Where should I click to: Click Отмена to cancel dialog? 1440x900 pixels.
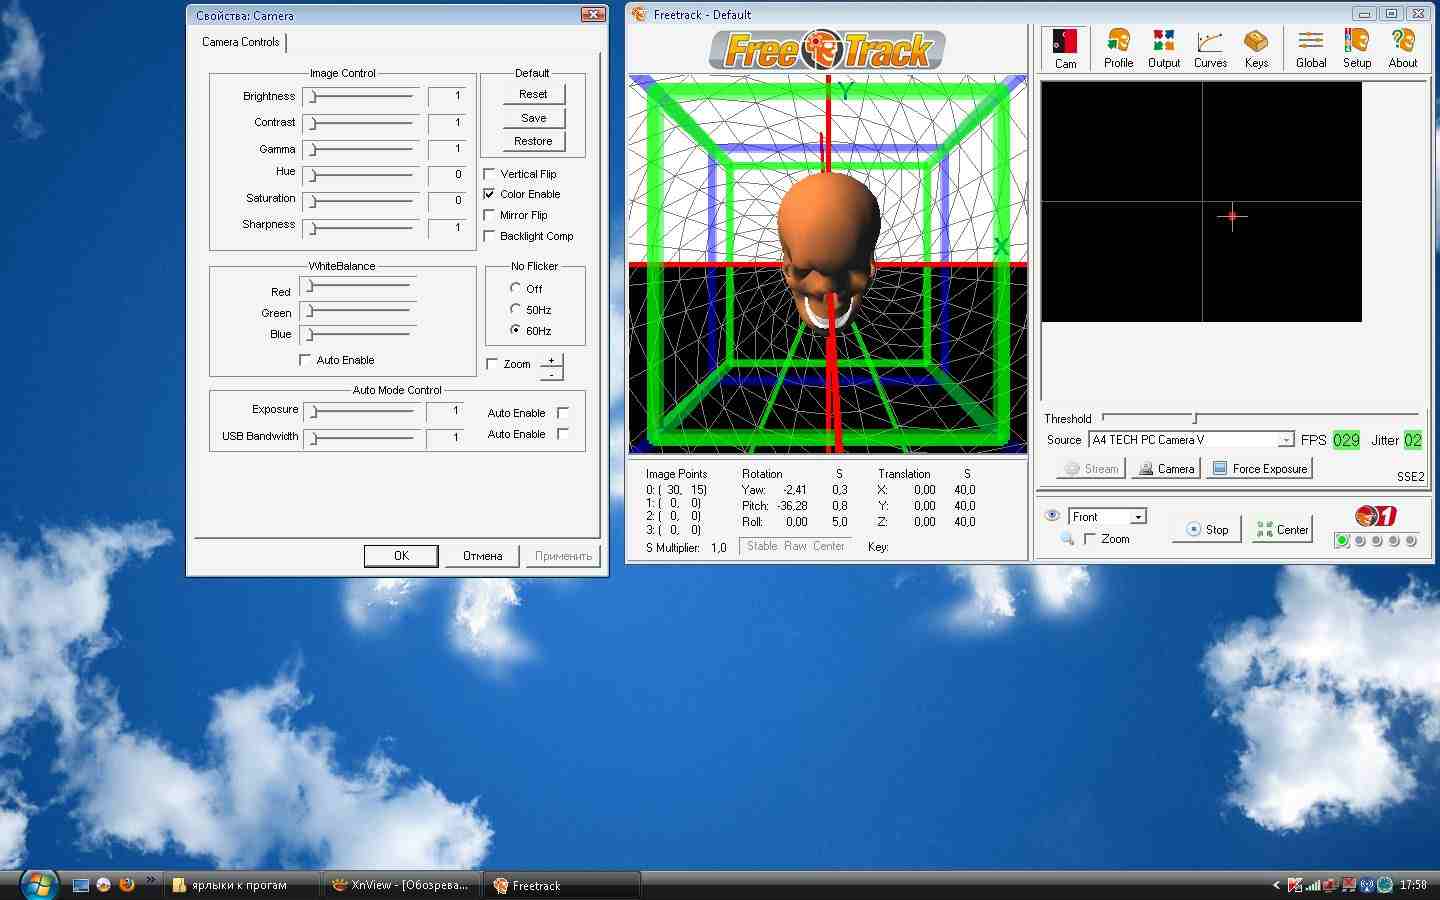click(x=482, y=556)
